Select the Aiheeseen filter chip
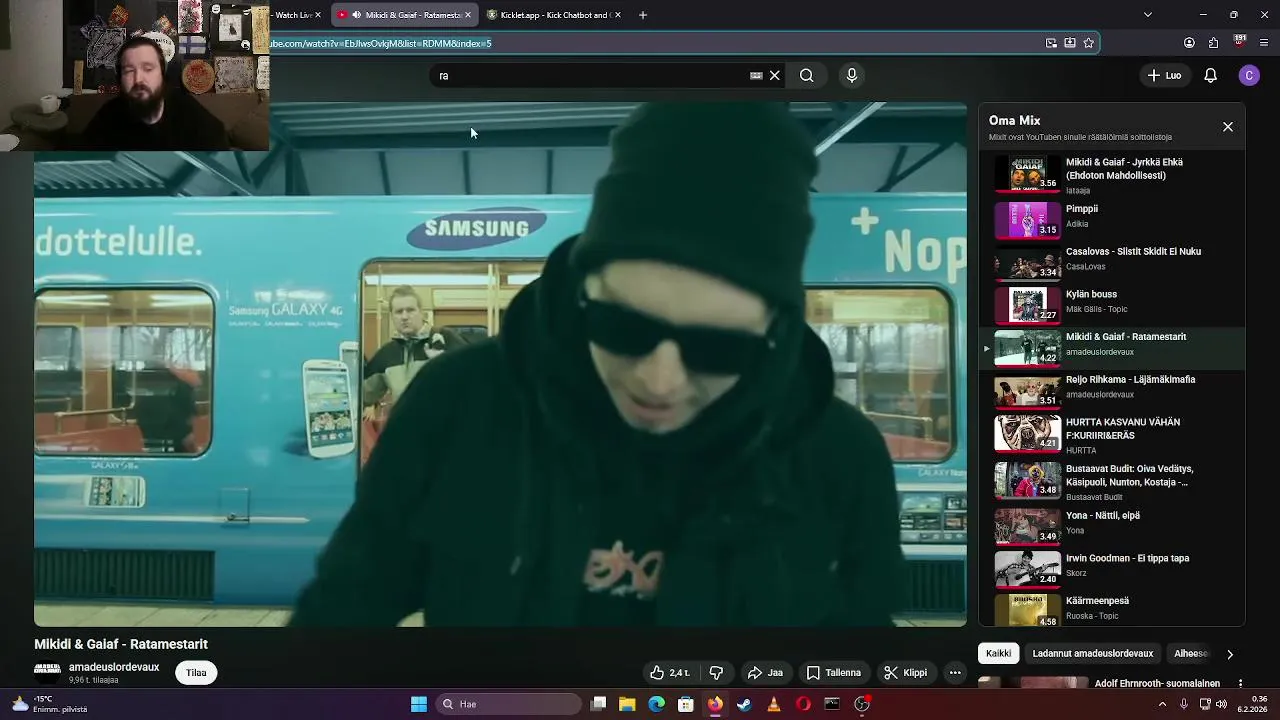Screen dimensions: 1280x720 [1192, 653]
